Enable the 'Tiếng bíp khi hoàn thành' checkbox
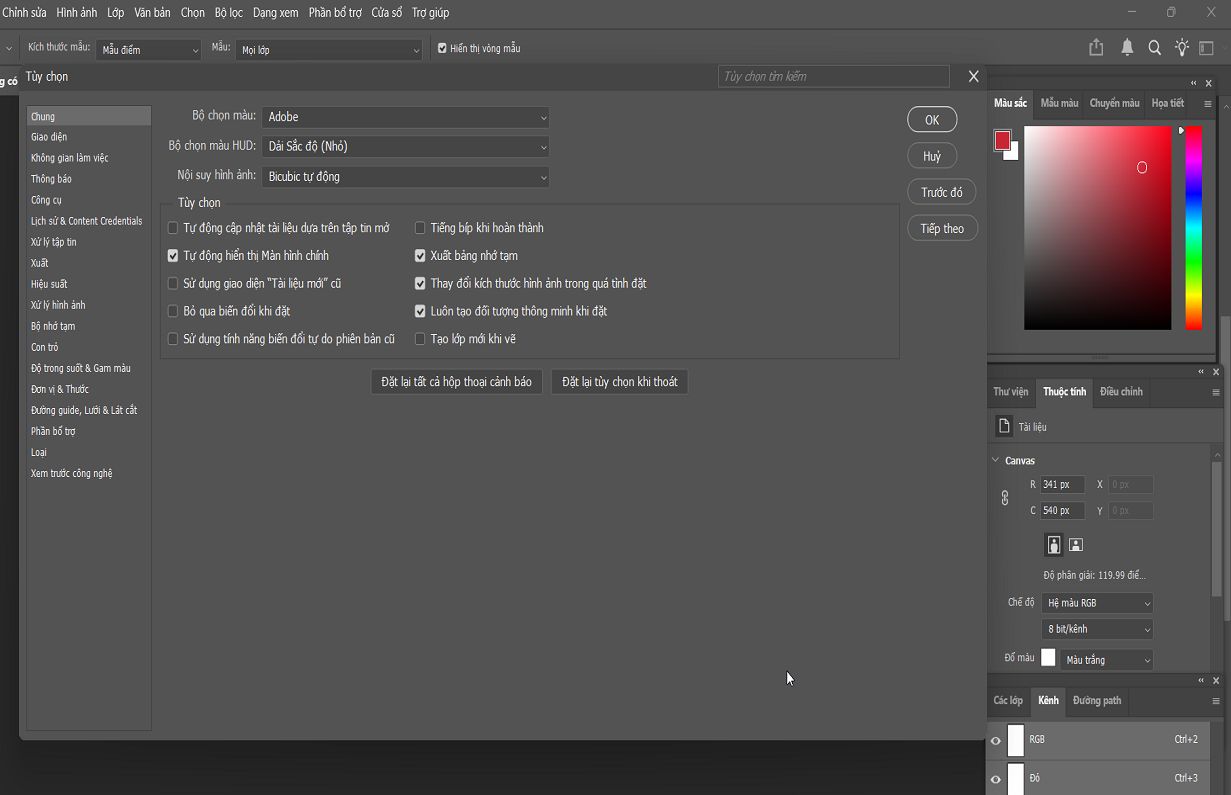 pyautogui.click(x=420, y=227)
